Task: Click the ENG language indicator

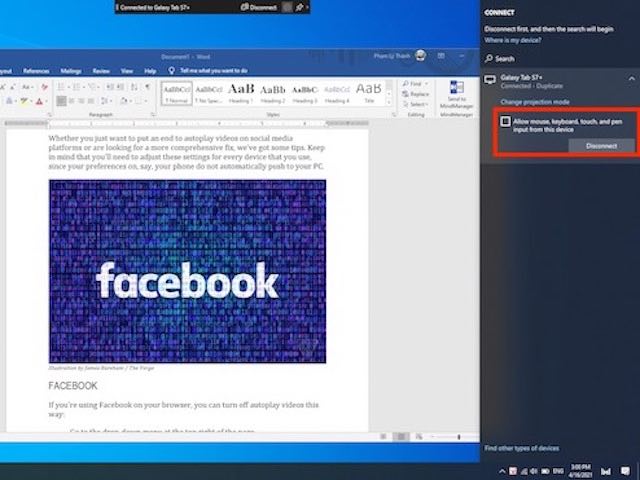Action: click(x=558, y=471)
